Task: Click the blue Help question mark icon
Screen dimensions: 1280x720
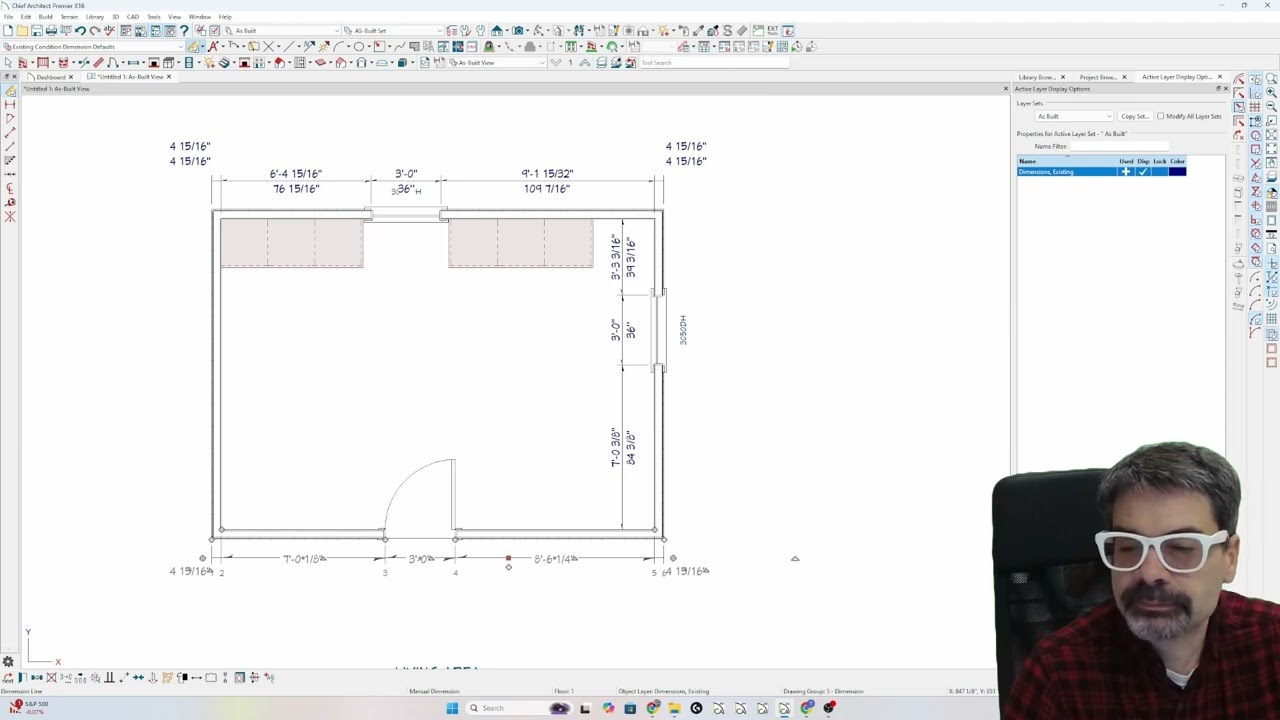Action: (184, 30)
